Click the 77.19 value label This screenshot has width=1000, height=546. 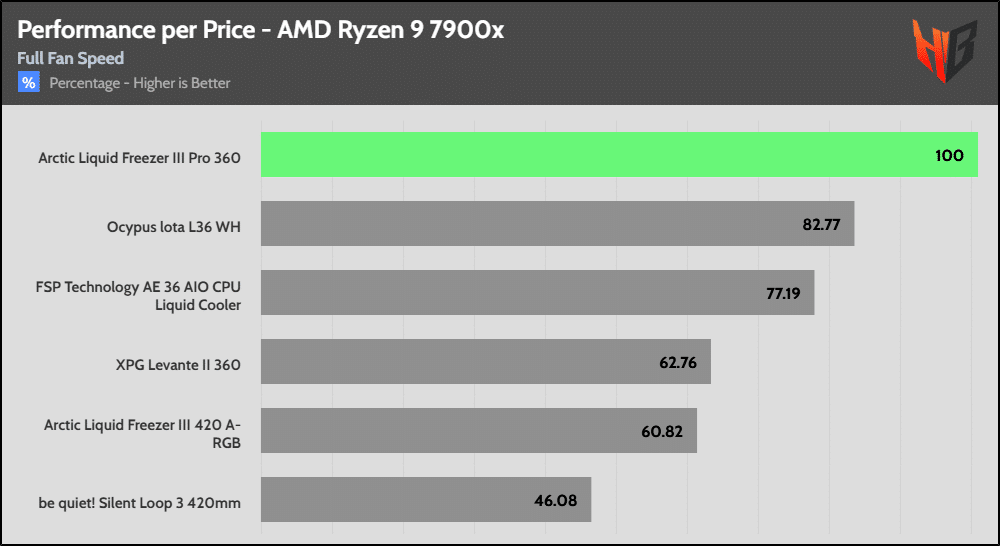point(781,293)
